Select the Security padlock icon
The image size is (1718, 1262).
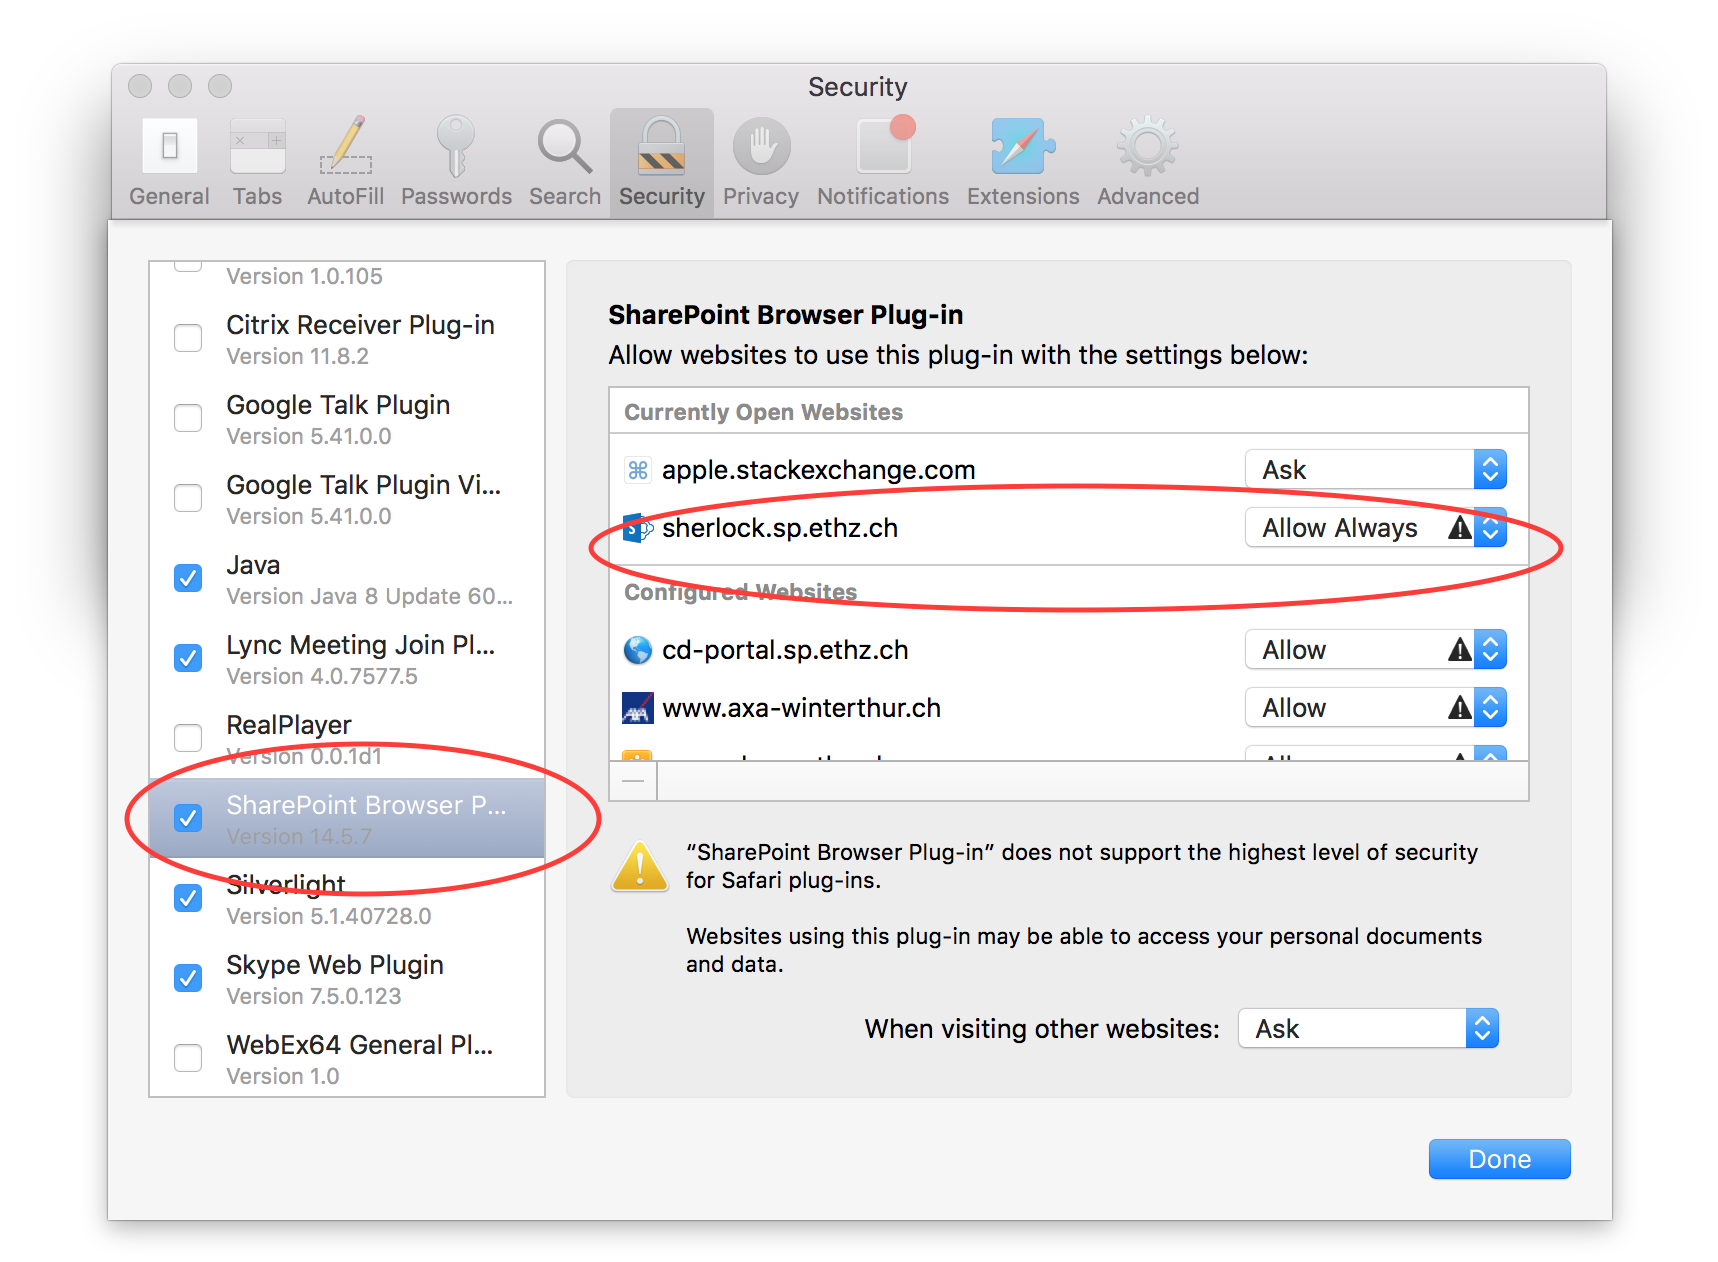(661, 146)
